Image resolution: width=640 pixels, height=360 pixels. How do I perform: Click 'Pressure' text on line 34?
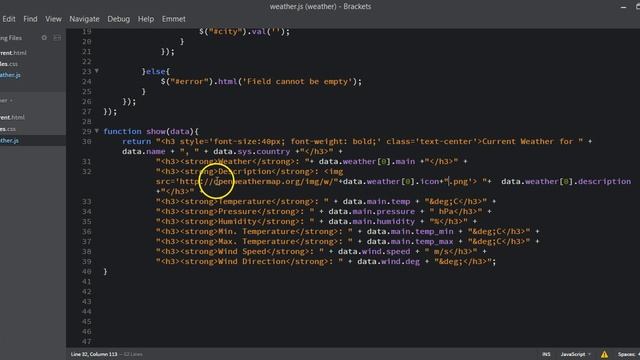[237, 211]
